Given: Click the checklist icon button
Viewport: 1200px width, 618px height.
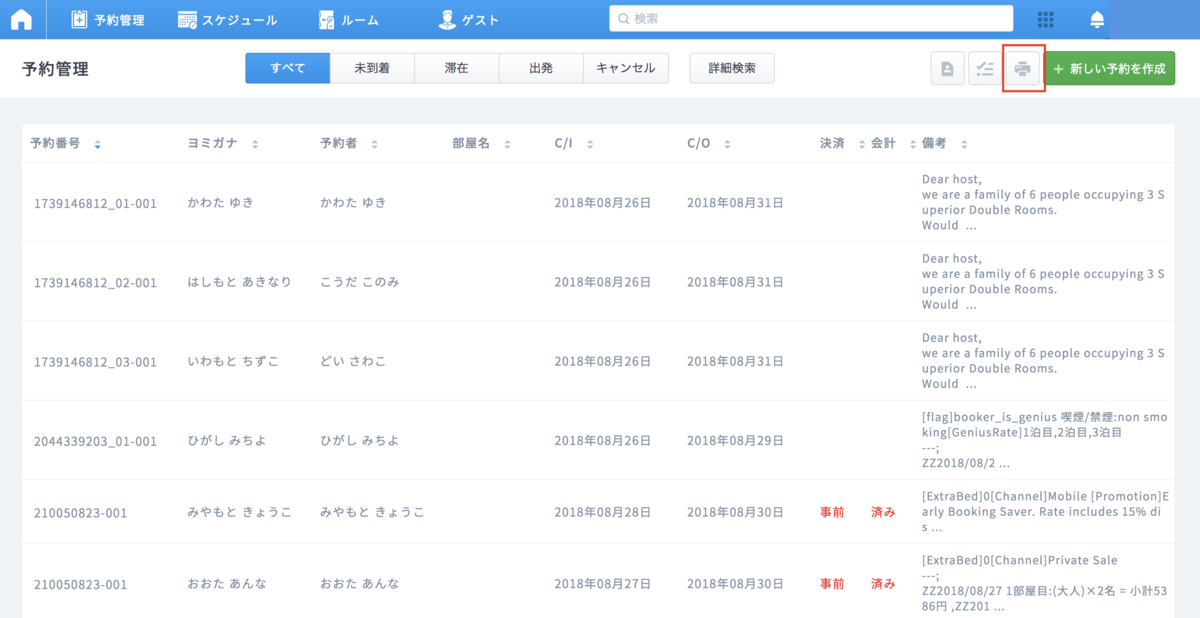Looking at the screenshot, I should tap(985, 69).
